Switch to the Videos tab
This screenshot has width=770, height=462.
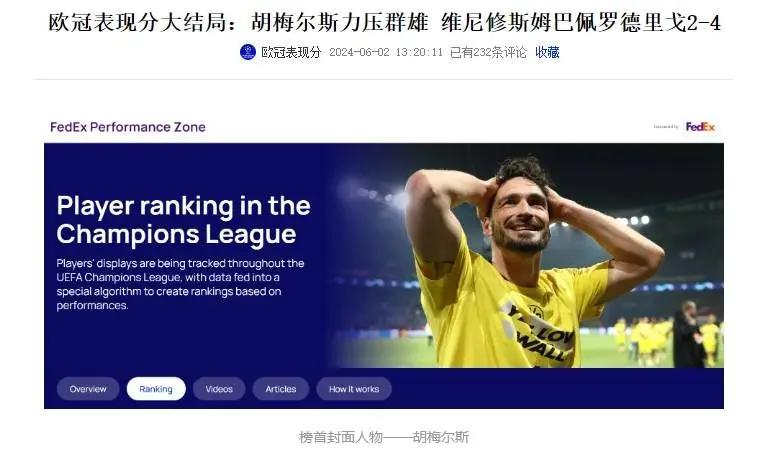[219, 389]
